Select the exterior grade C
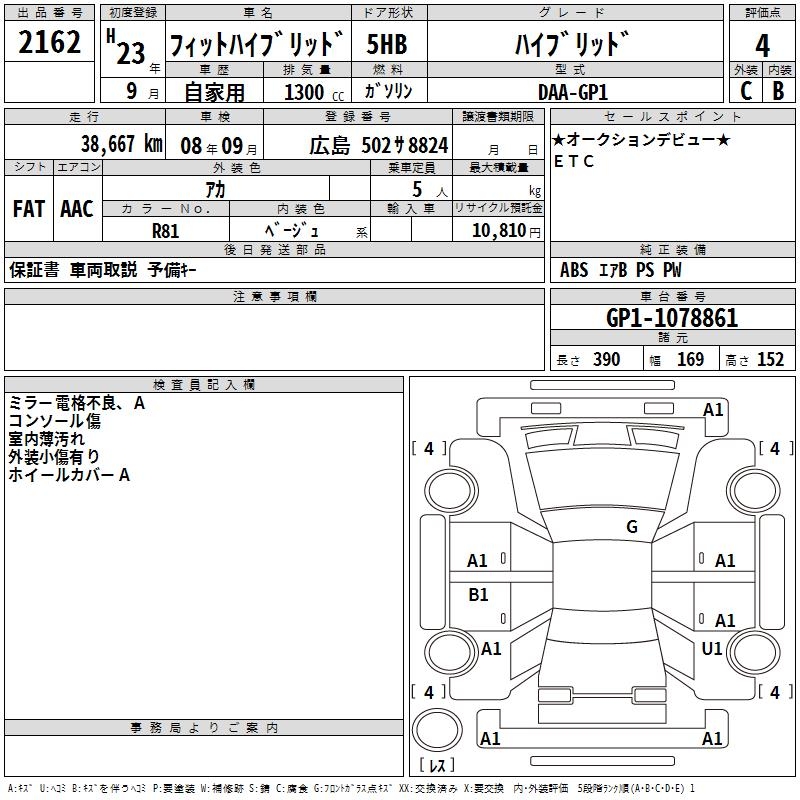This screenshot has width=800, height=800. point(746,91)
